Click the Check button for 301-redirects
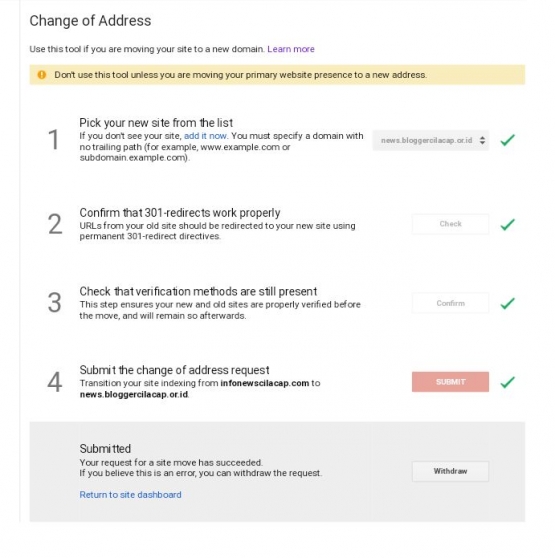The image size is (555, 558). (450, 224)
